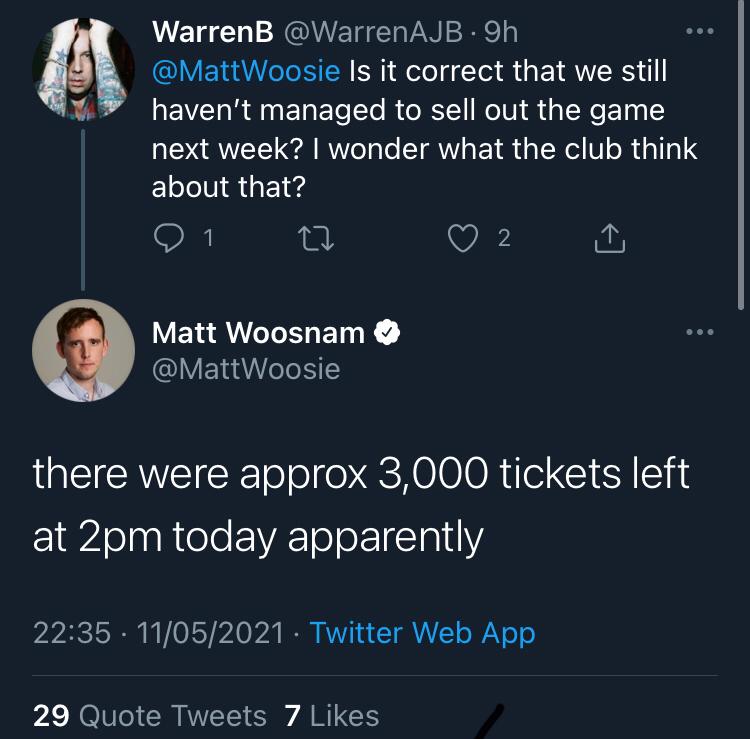This screenshot has height=739, width=750.
Task: Open WarrenB's profile picture
Action: 83,68
